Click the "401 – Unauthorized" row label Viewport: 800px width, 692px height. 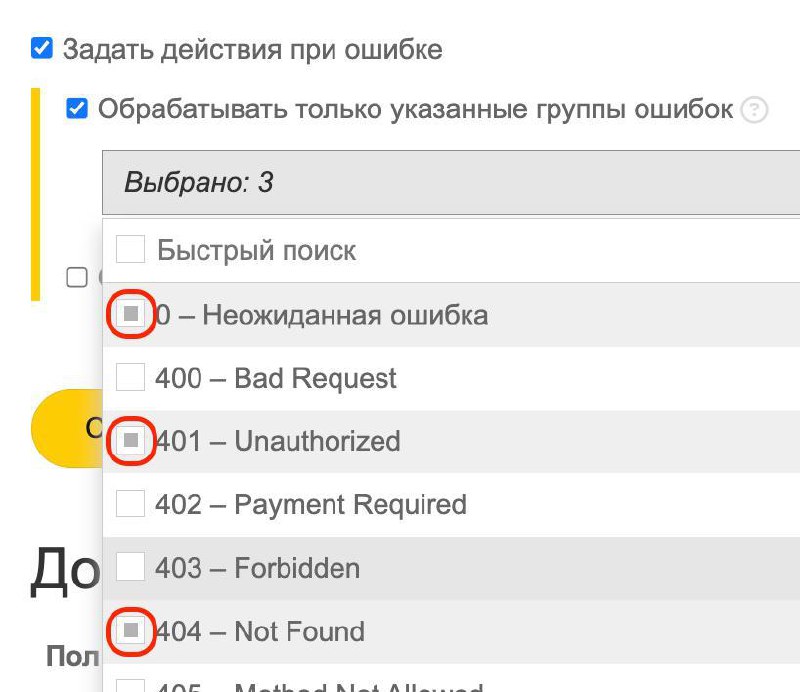(x=278, y=441)
